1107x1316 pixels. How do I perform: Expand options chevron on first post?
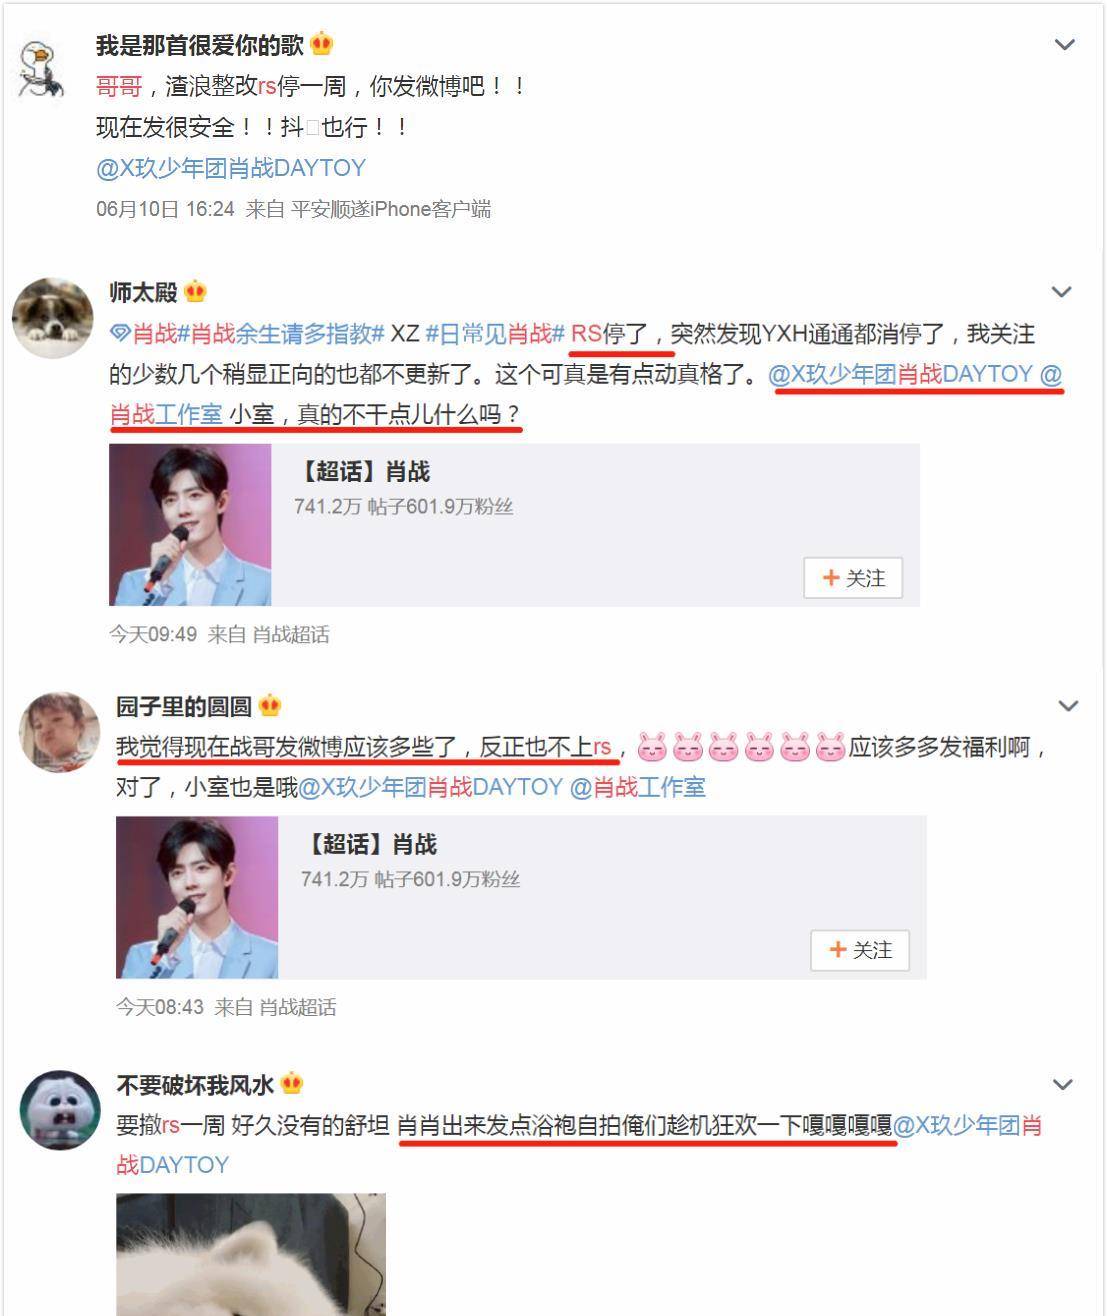click(x=1065, y=45)
